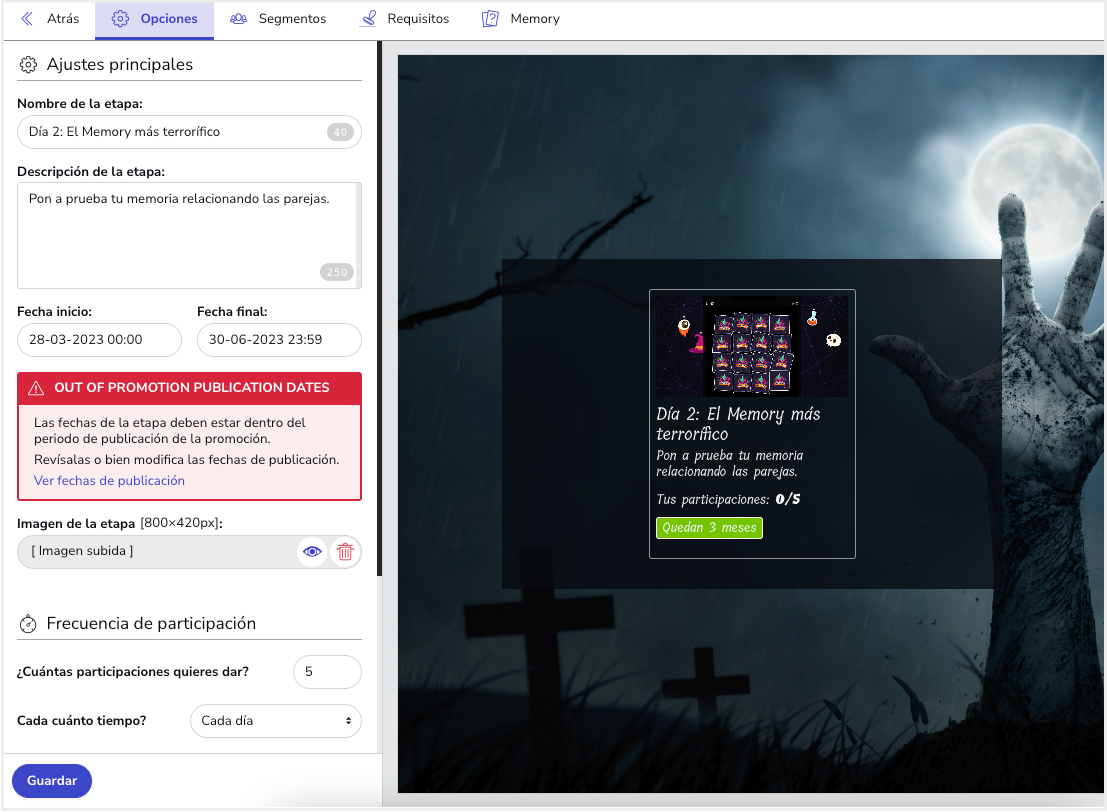This screenshot has height=812, width=1107.
Task: Click the preview title Día 2: El Memory más terrorífico
Action: point(738,424)
